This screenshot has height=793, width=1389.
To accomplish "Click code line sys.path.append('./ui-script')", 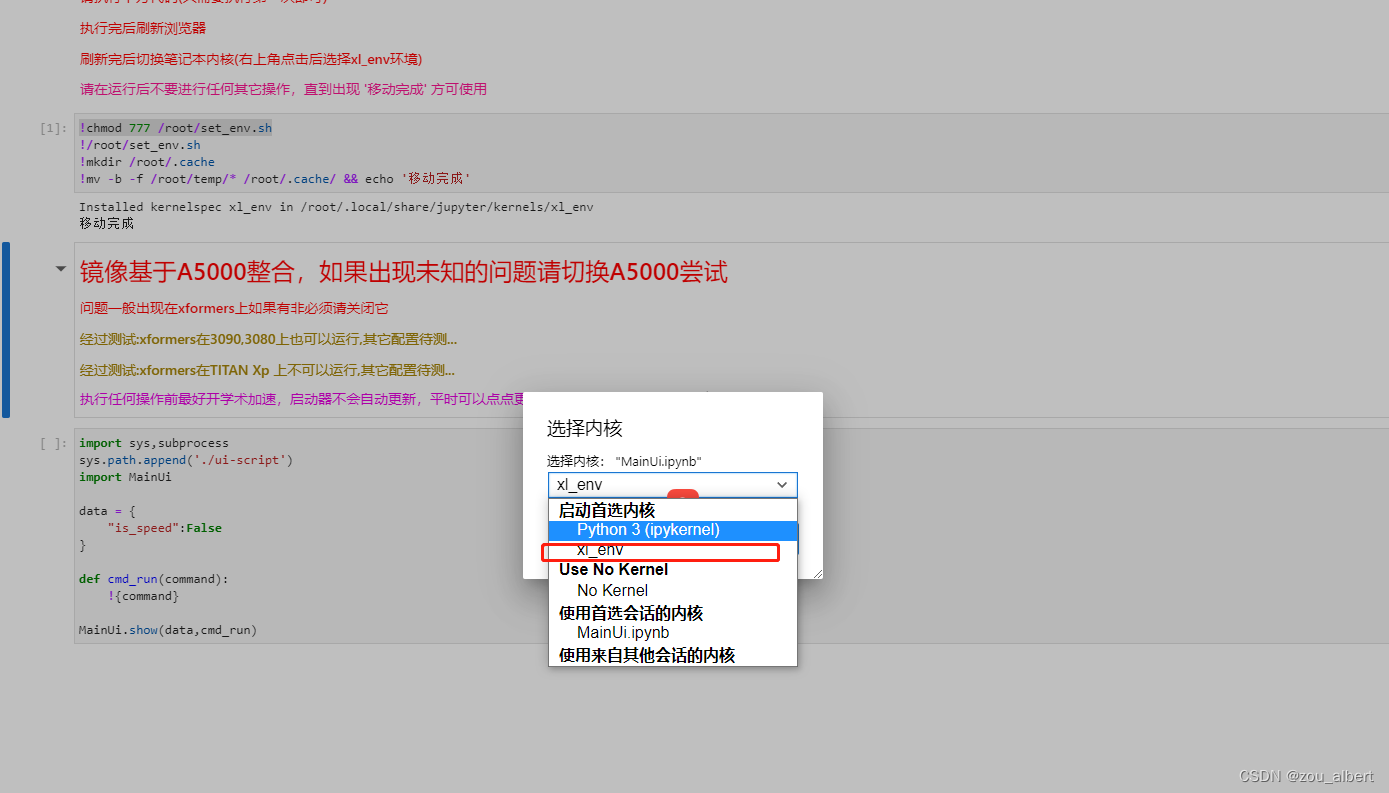I will [x=186, y=460].
